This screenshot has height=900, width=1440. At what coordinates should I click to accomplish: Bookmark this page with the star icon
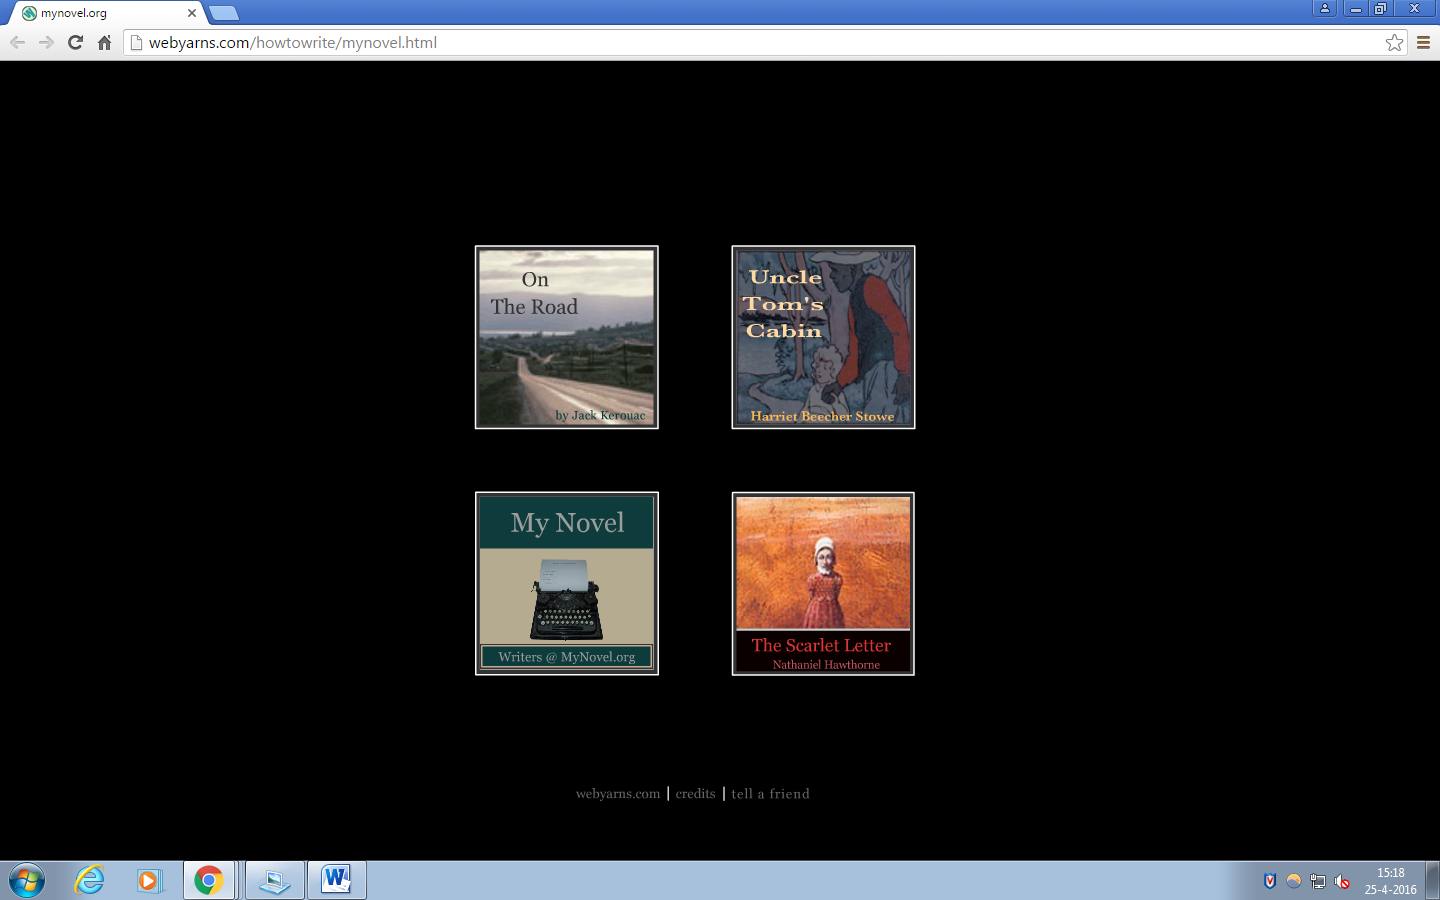click(x=1394, y=42)
